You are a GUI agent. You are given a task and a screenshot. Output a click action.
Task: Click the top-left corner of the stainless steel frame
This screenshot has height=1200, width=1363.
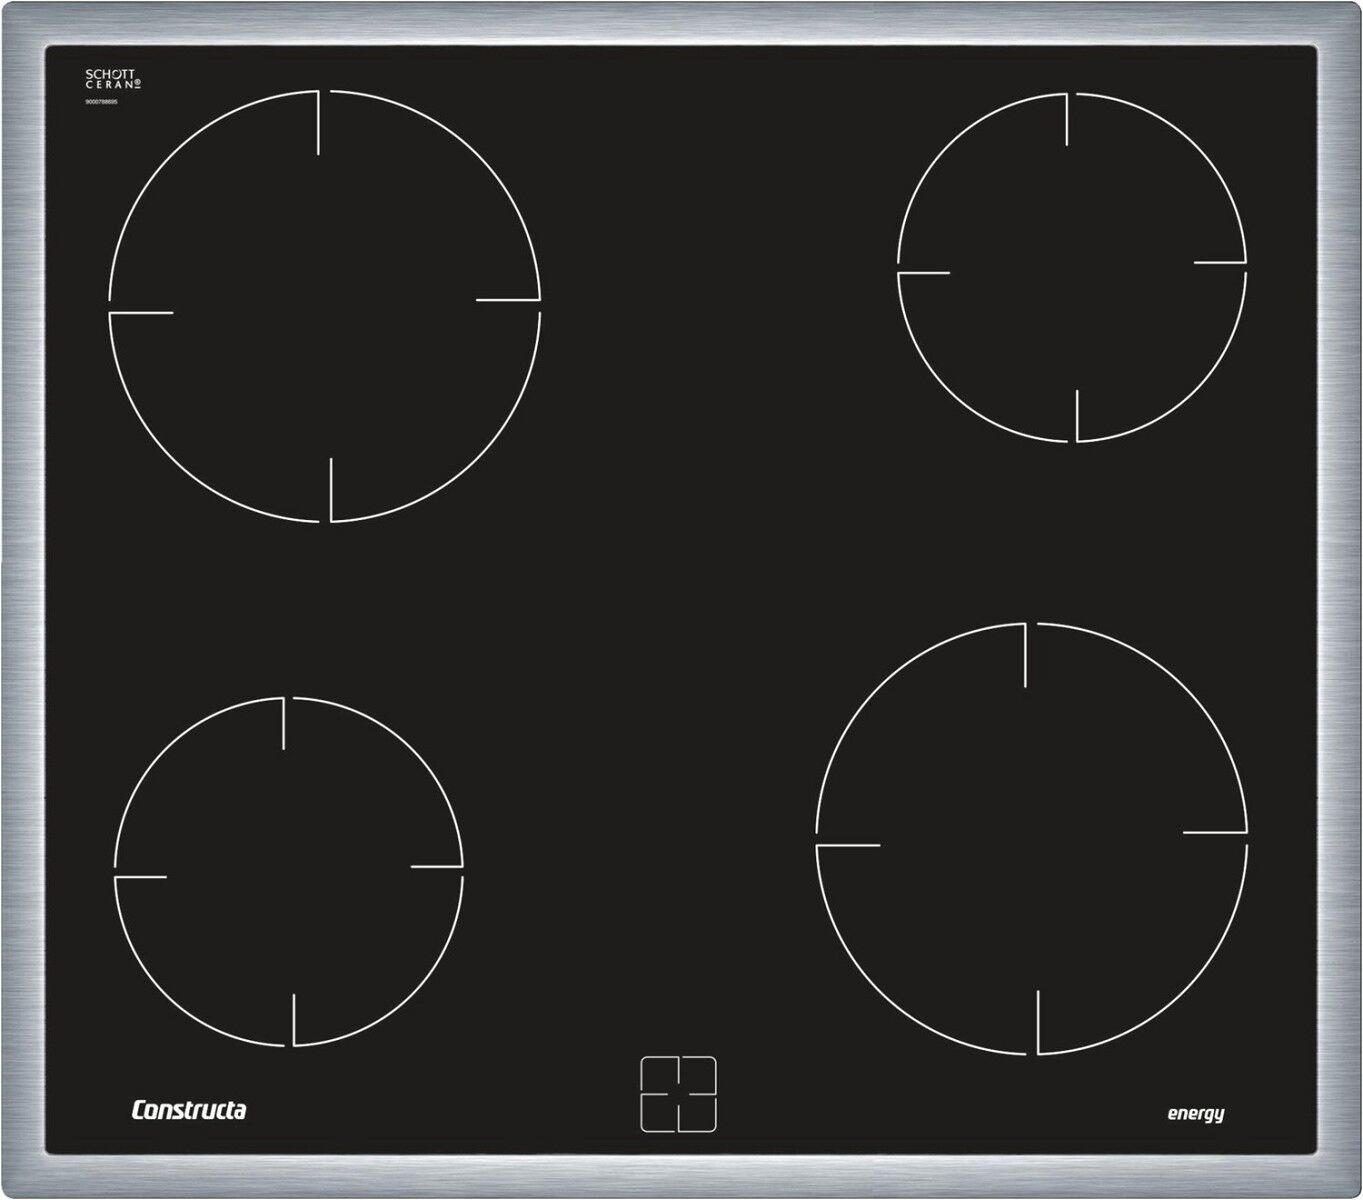tap(22, 22)
